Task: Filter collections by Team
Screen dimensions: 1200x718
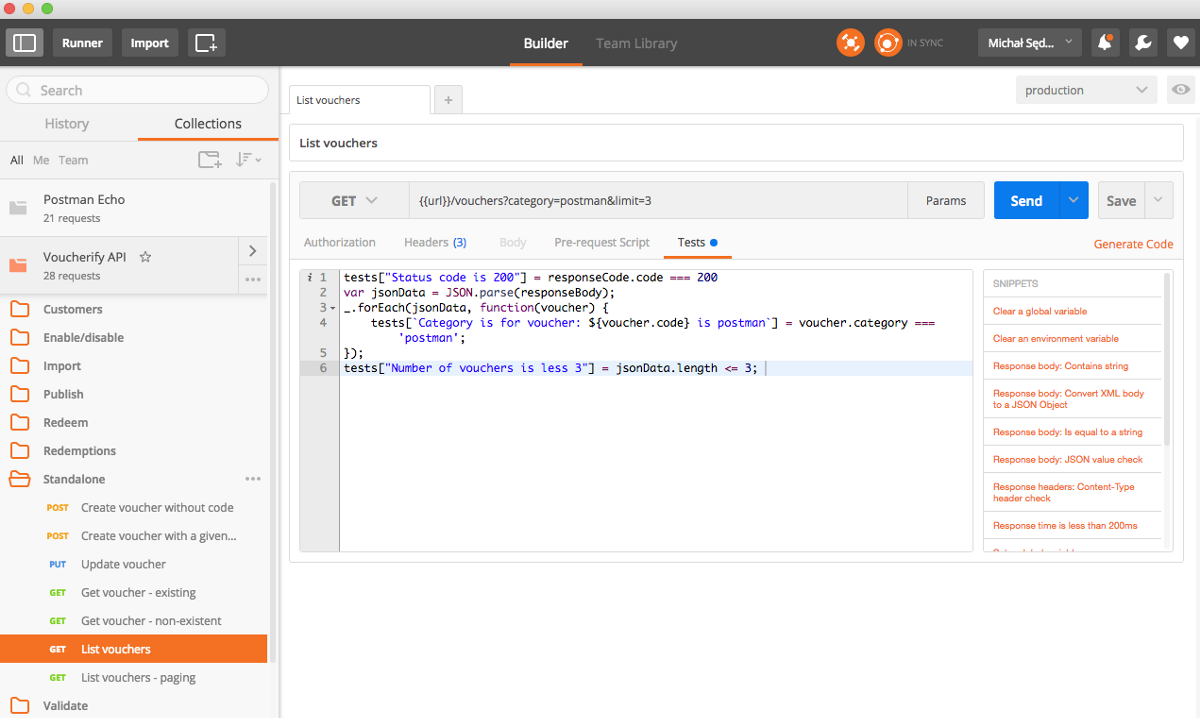Action: pos(73,160)
